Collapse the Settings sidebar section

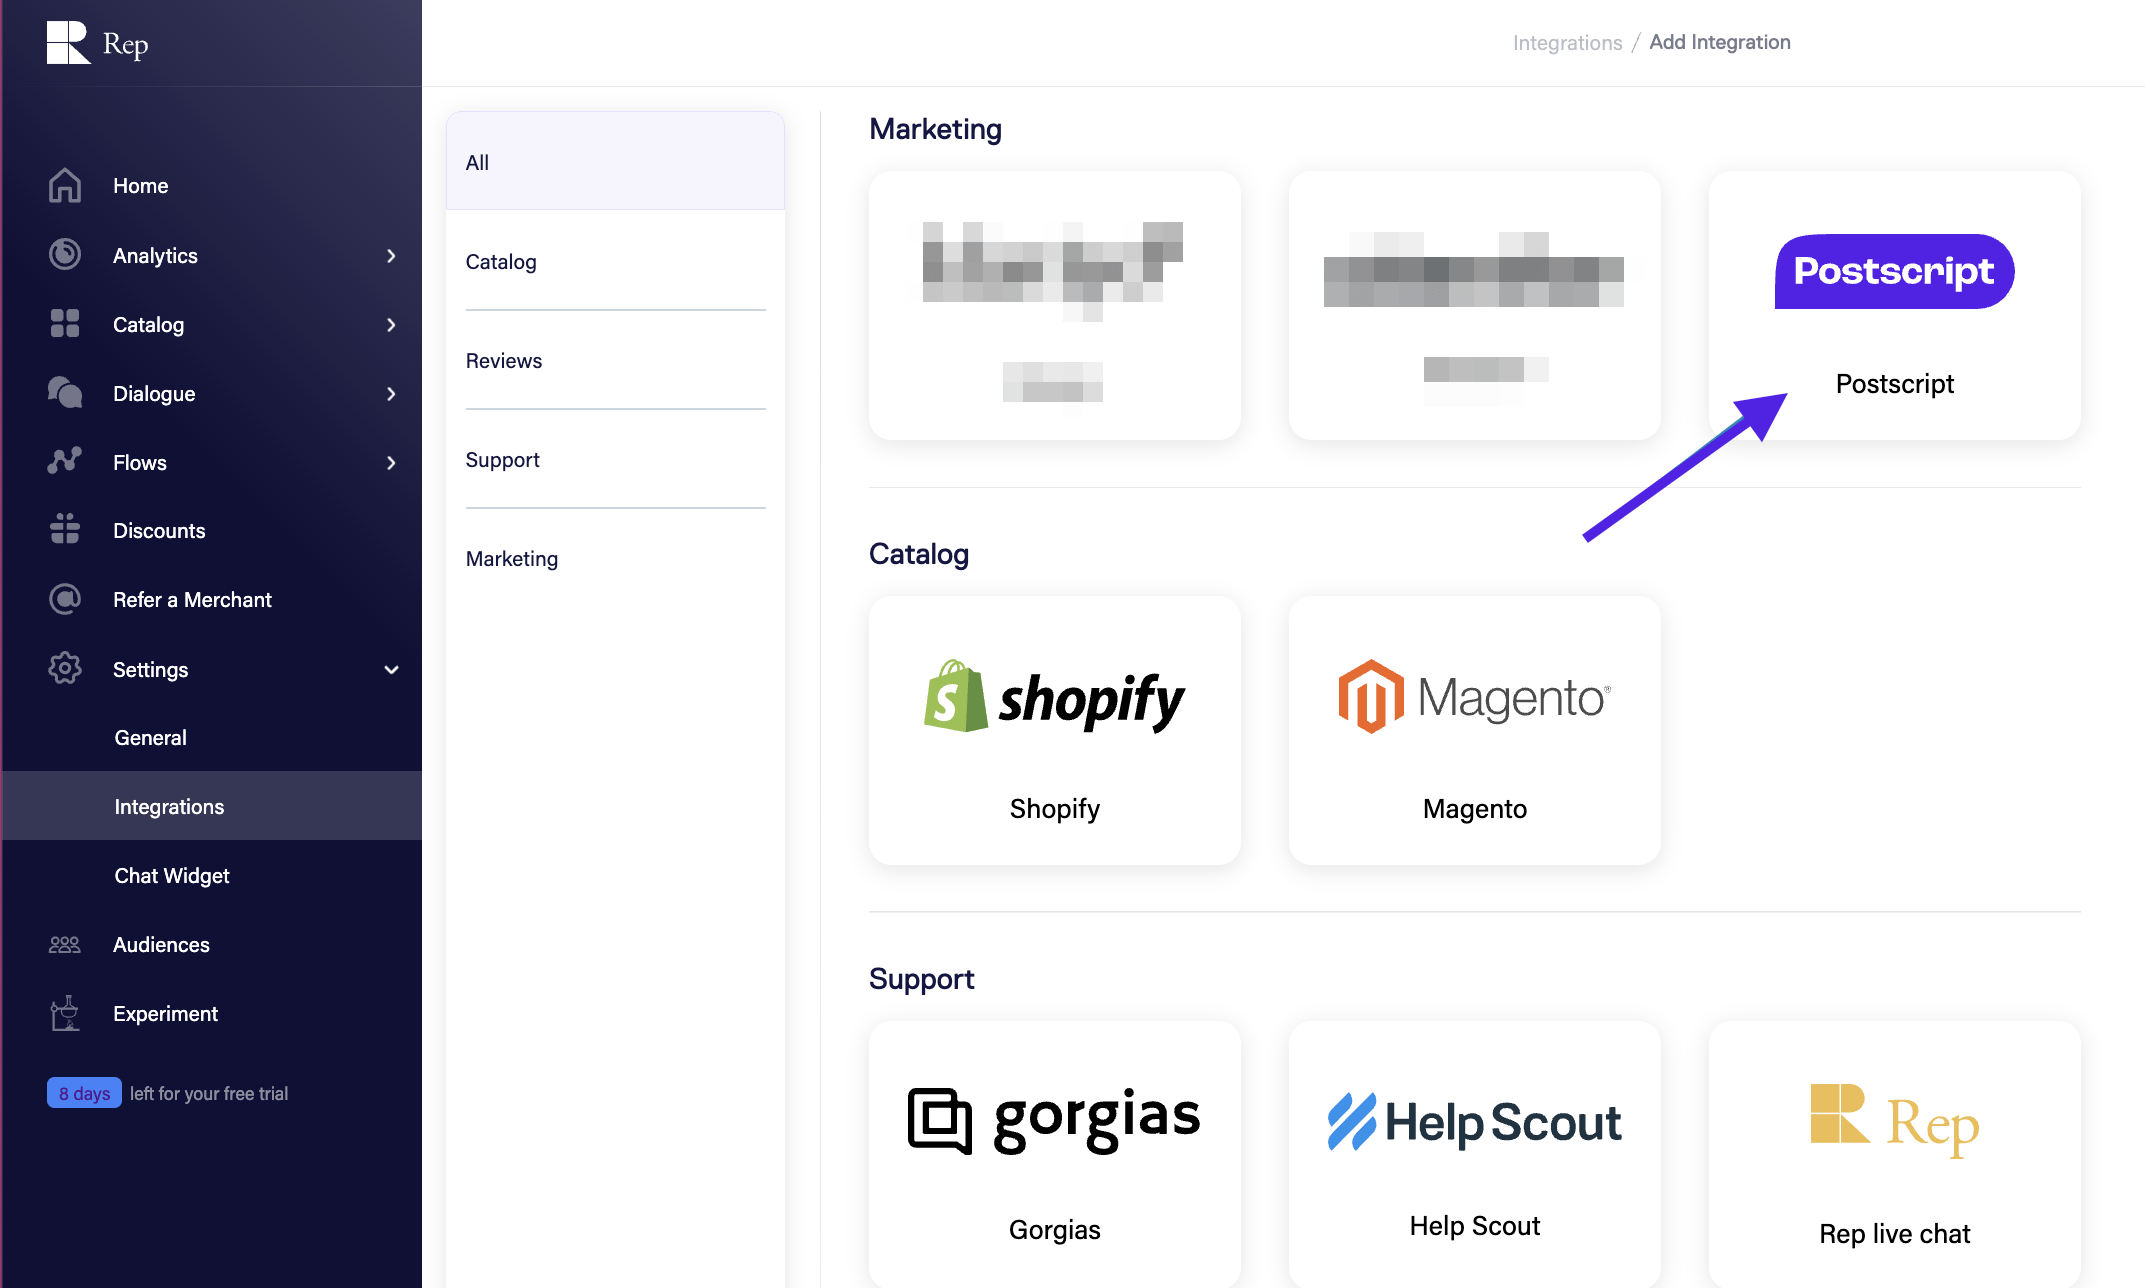click(390, 670)
